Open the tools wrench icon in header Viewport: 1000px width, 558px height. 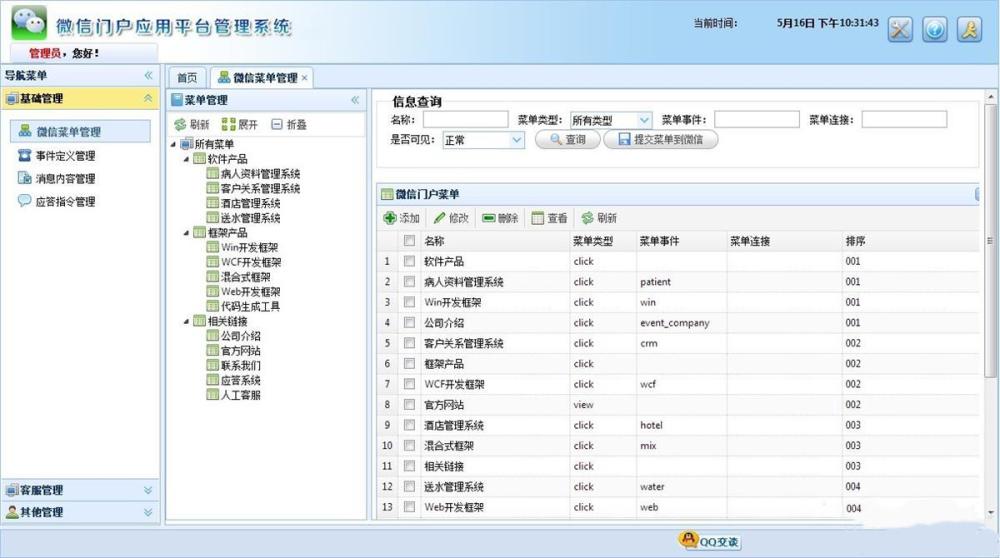pyautogui.click(x=900, y=29)
